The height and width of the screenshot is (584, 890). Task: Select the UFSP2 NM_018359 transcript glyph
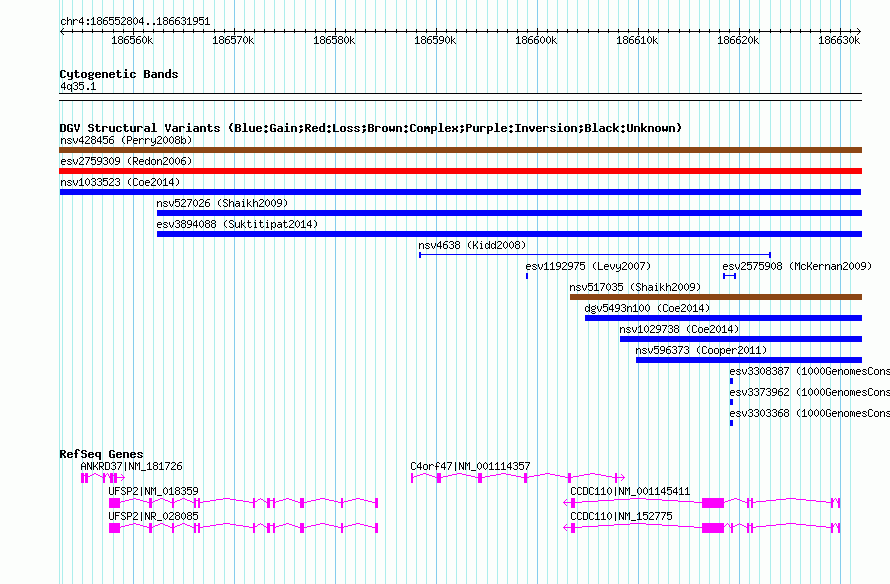pyautogui.click(x=244, y=503)
